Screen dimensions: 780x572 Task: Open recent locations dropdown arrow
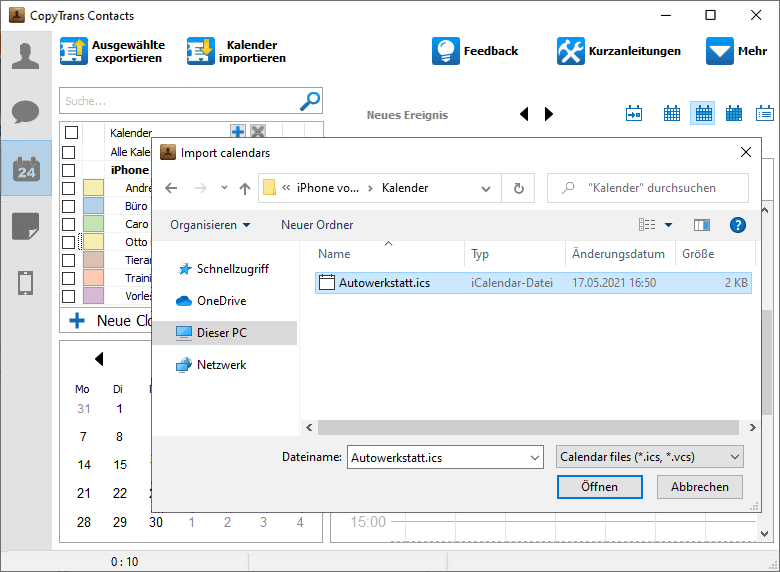(x=224, y=188)
